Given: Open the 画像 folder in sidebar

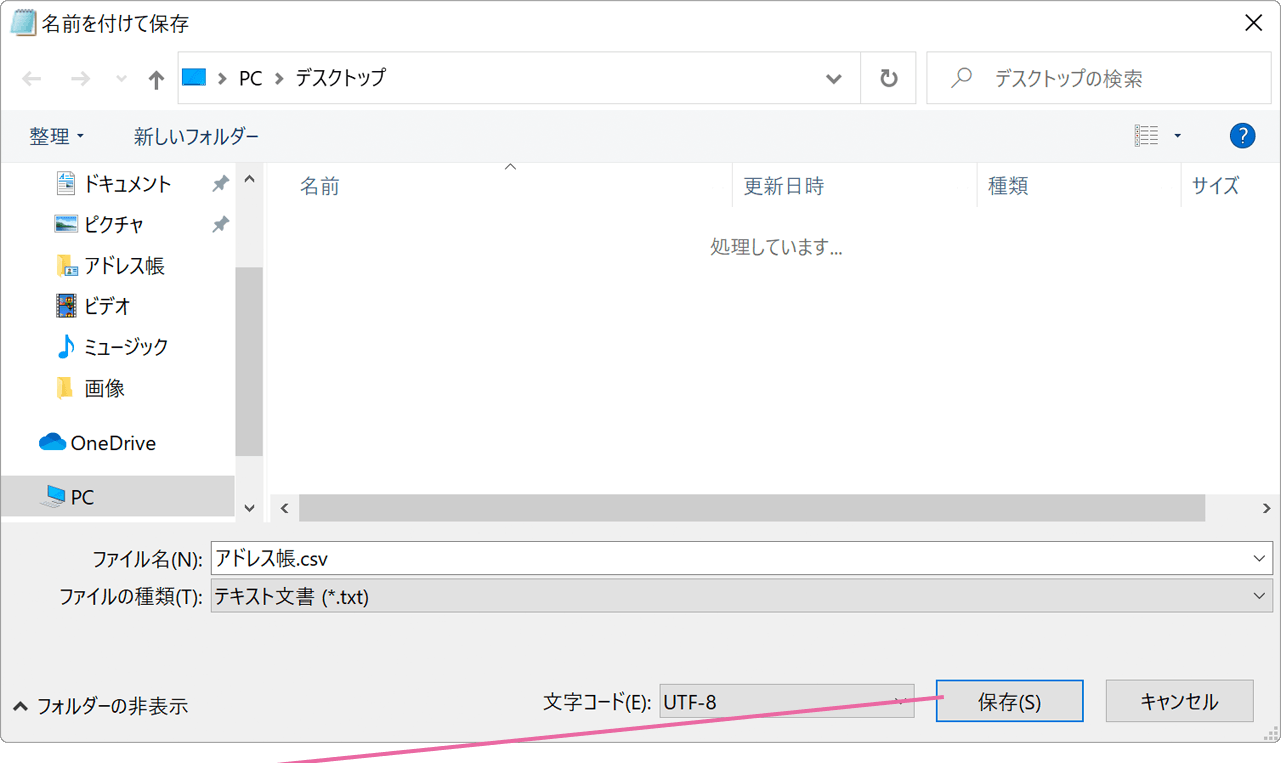Looking at the screenshot, I should click(x=104, y=388).
